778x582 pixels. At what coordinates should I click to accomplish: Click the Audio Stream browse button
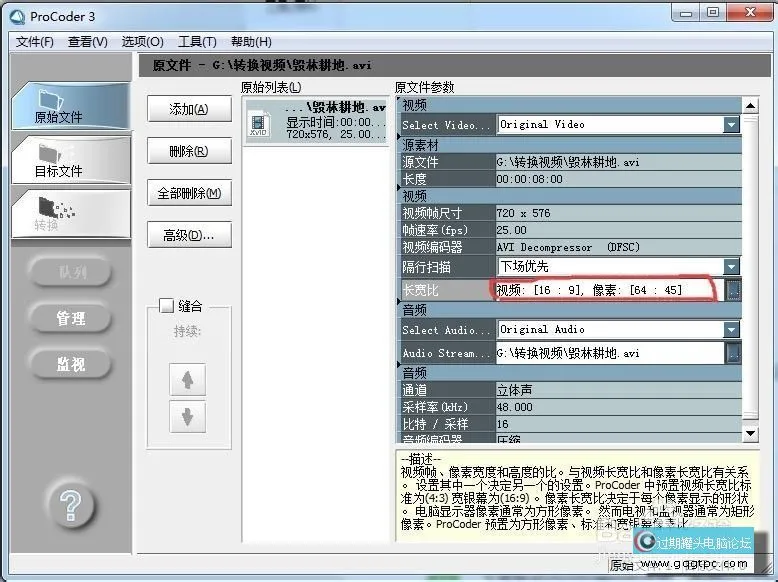tap(733, 353)
